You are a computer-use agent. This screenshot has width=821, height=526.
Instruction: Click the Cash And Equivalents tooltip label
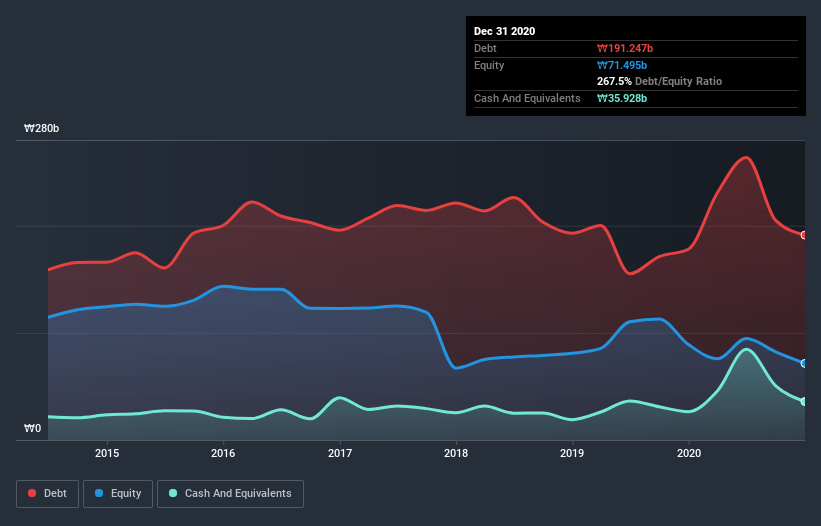click(x=527, y=98)
